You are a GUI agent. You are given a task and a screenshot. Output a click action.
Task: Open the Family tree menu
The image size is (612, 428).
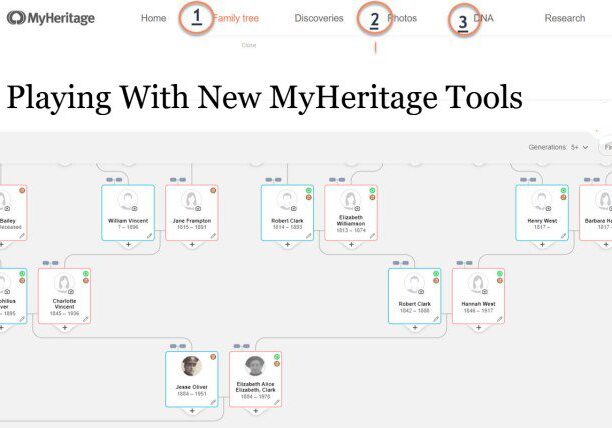click(x=236, y=18)
